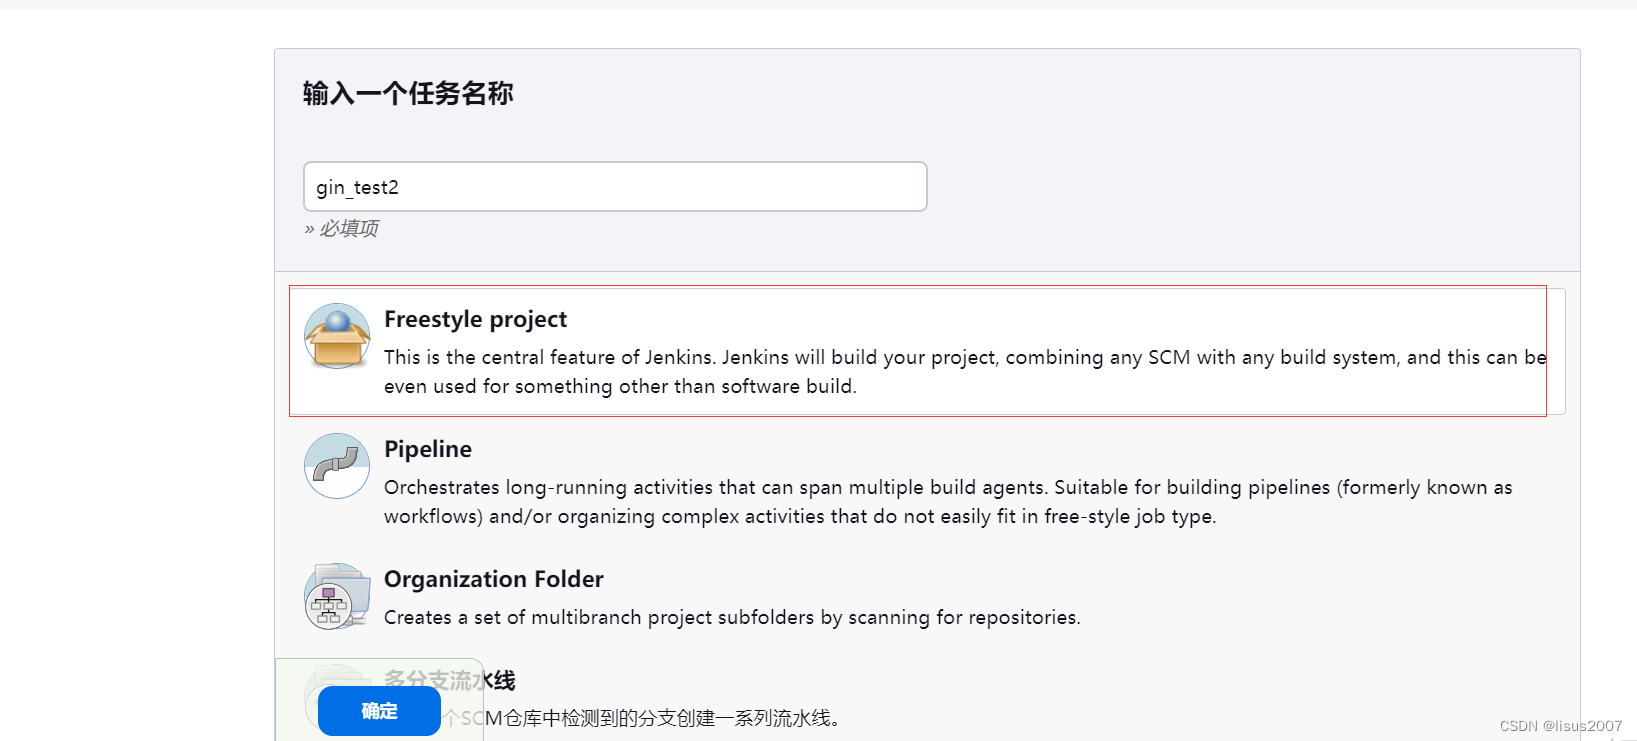Image resolution: width=1637 pixels, height=741 pixels.
Task: Select the Freestyle project heading
Action: click(475, 319)
